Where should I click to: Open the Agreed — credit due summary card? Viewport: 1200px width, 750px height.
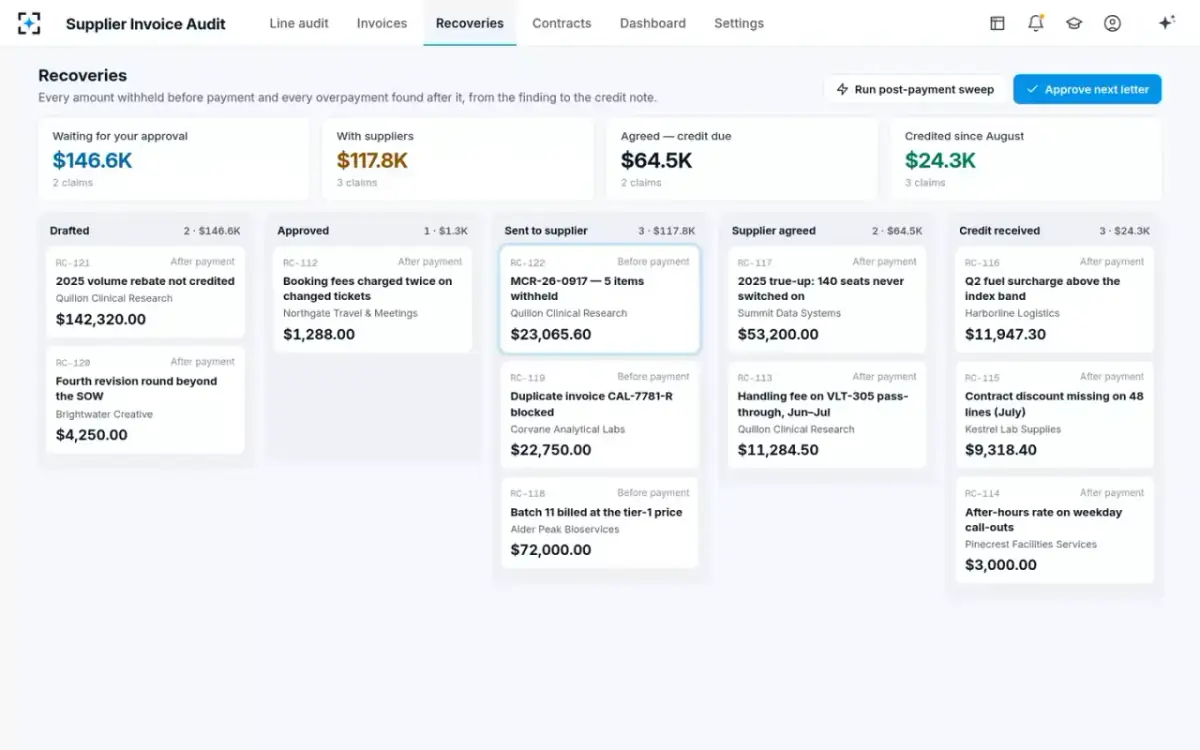point(742,159)
